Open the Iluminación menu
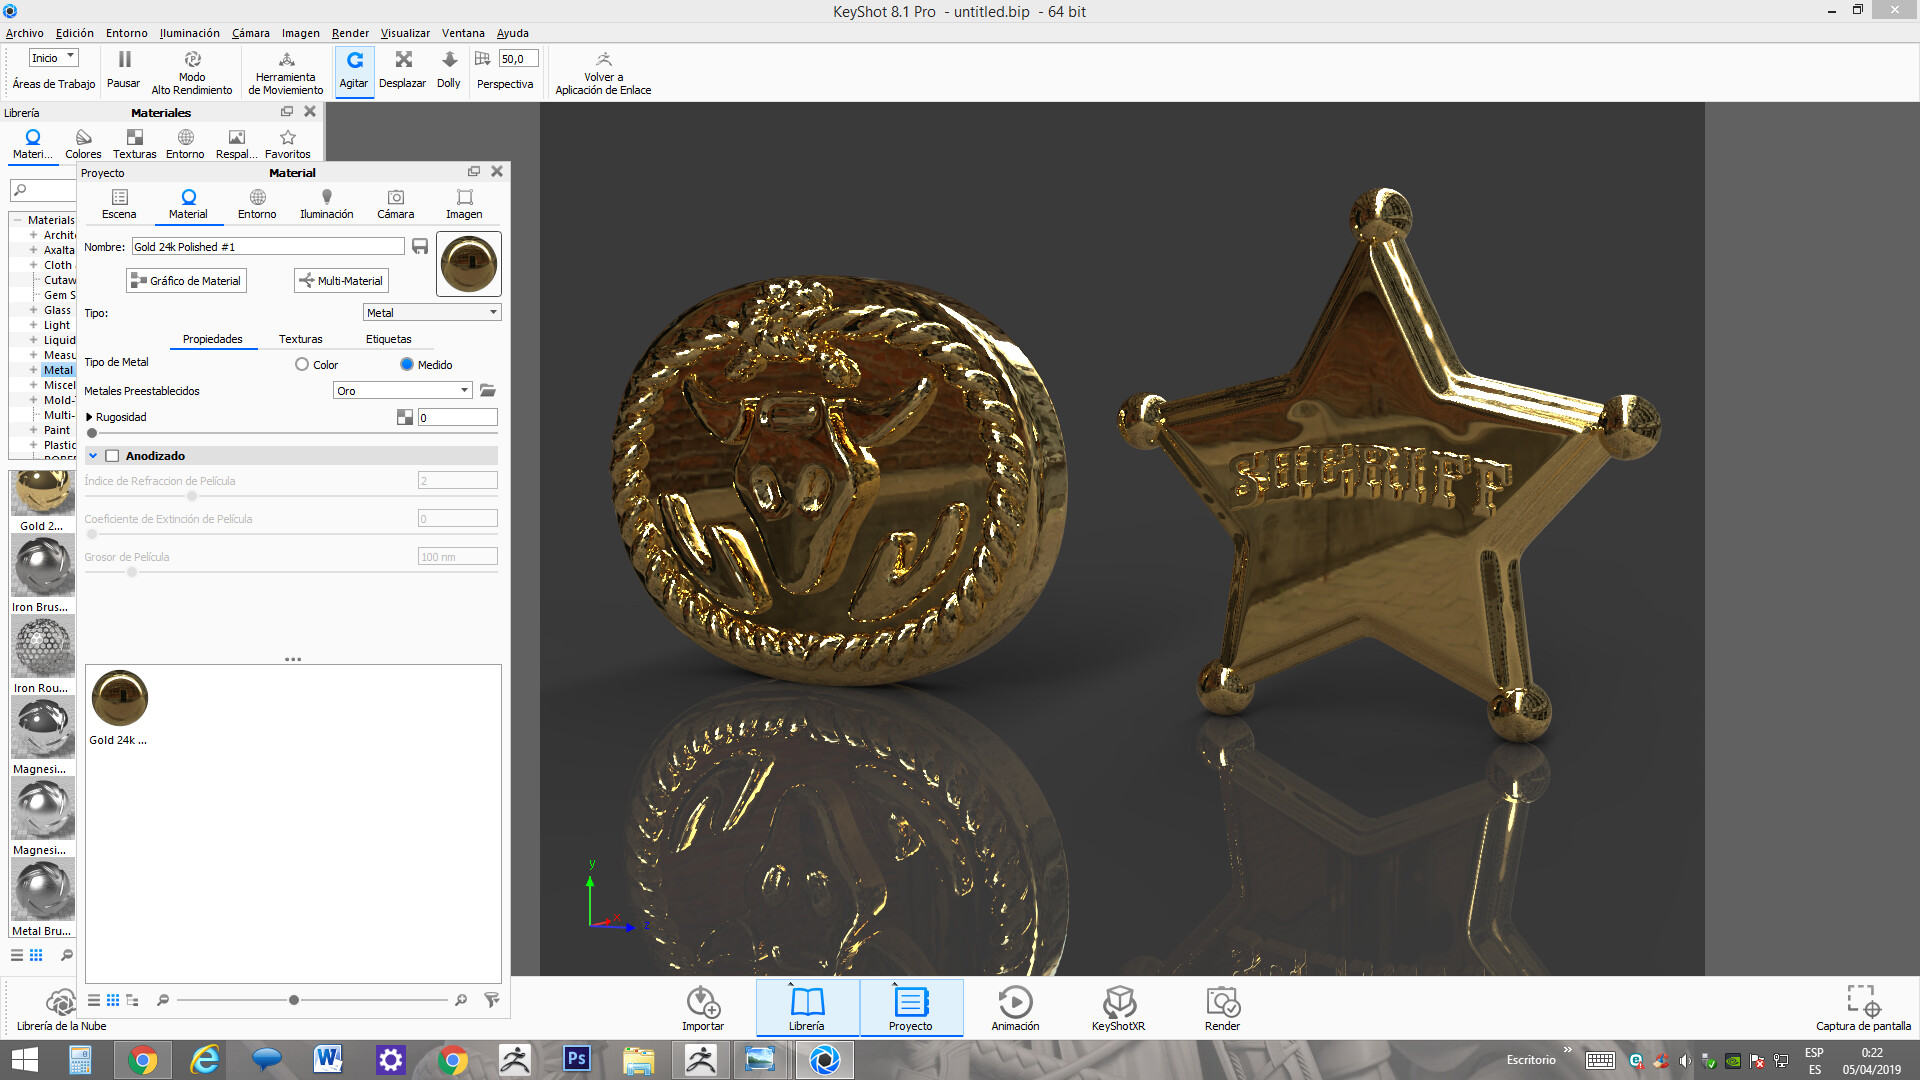Image resolution: width=1920 pixels, height=1080 pixels. (189, 33)
